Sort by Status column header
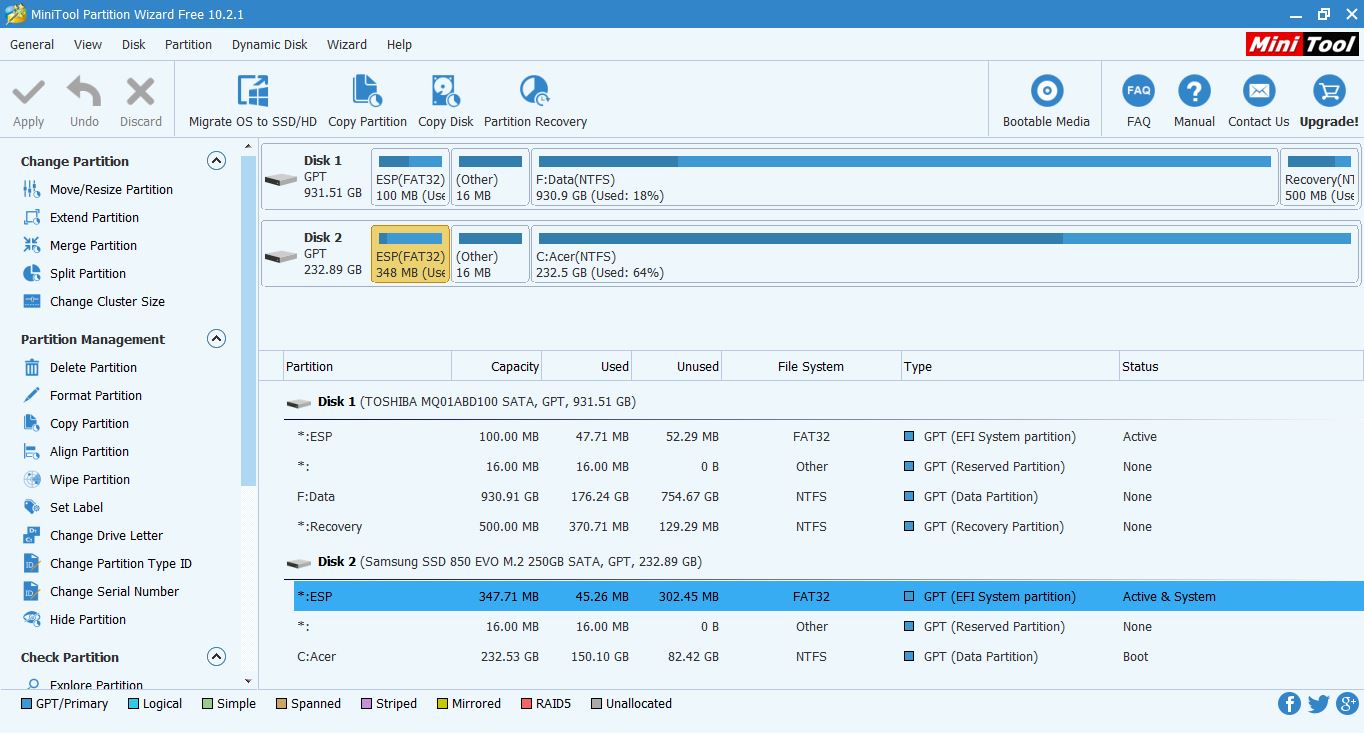Viewport: 1364px width, 733px height. tap(1240, 366)
